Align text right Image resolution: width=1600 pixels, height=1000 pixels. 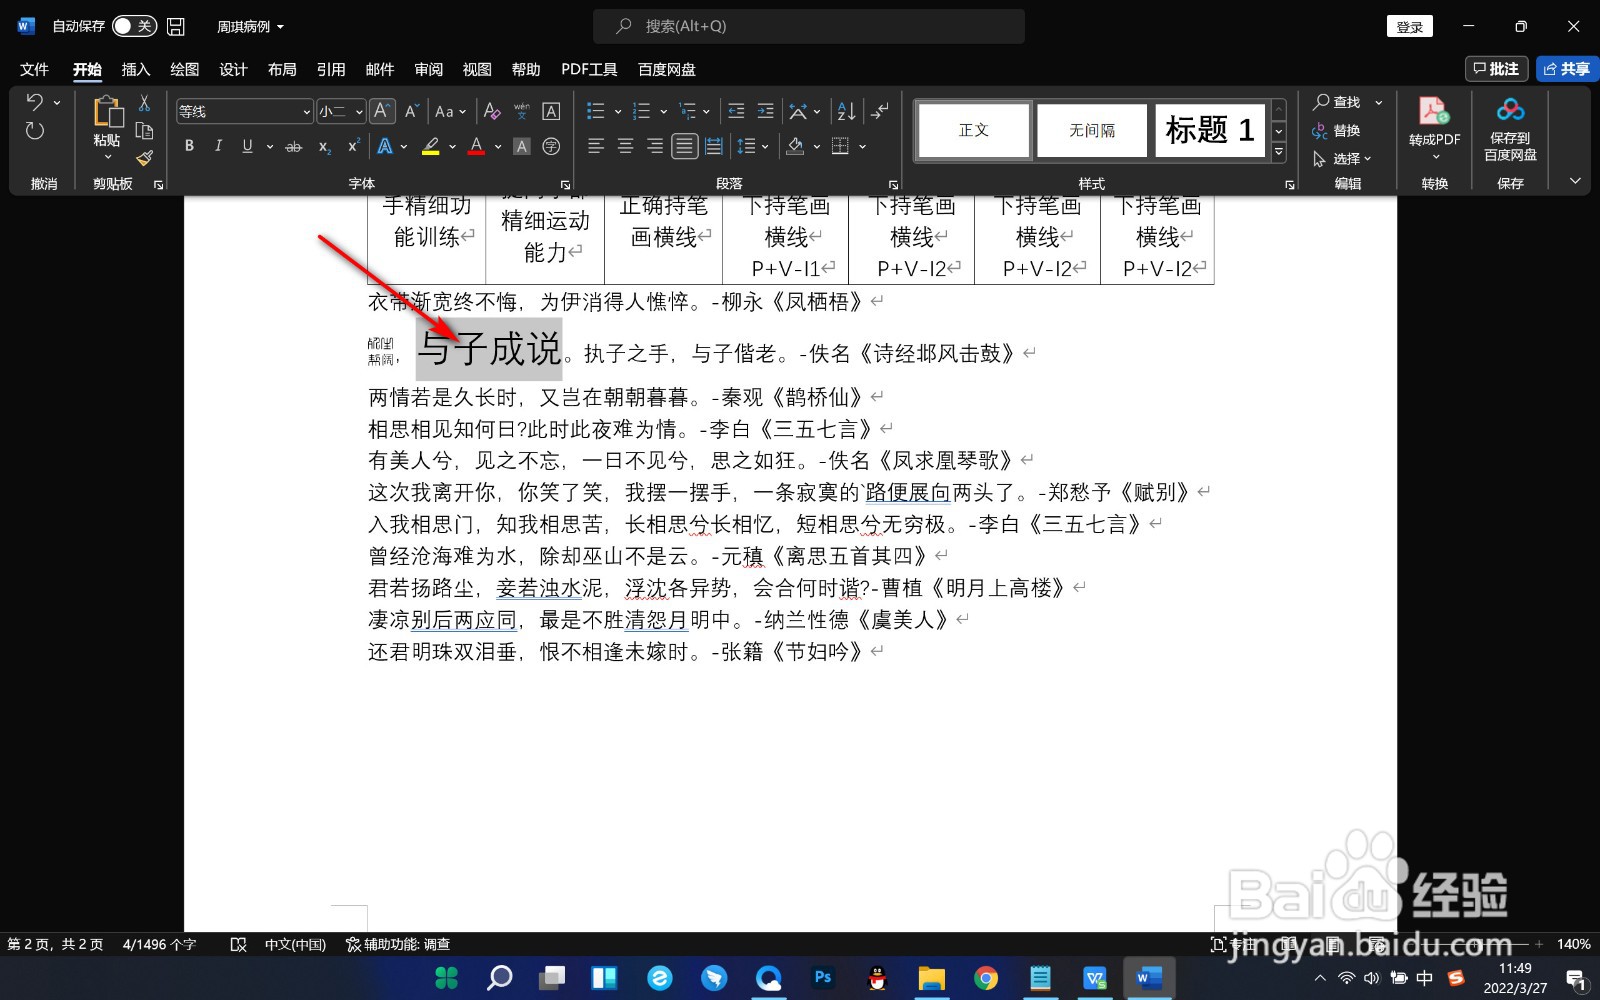654,146
